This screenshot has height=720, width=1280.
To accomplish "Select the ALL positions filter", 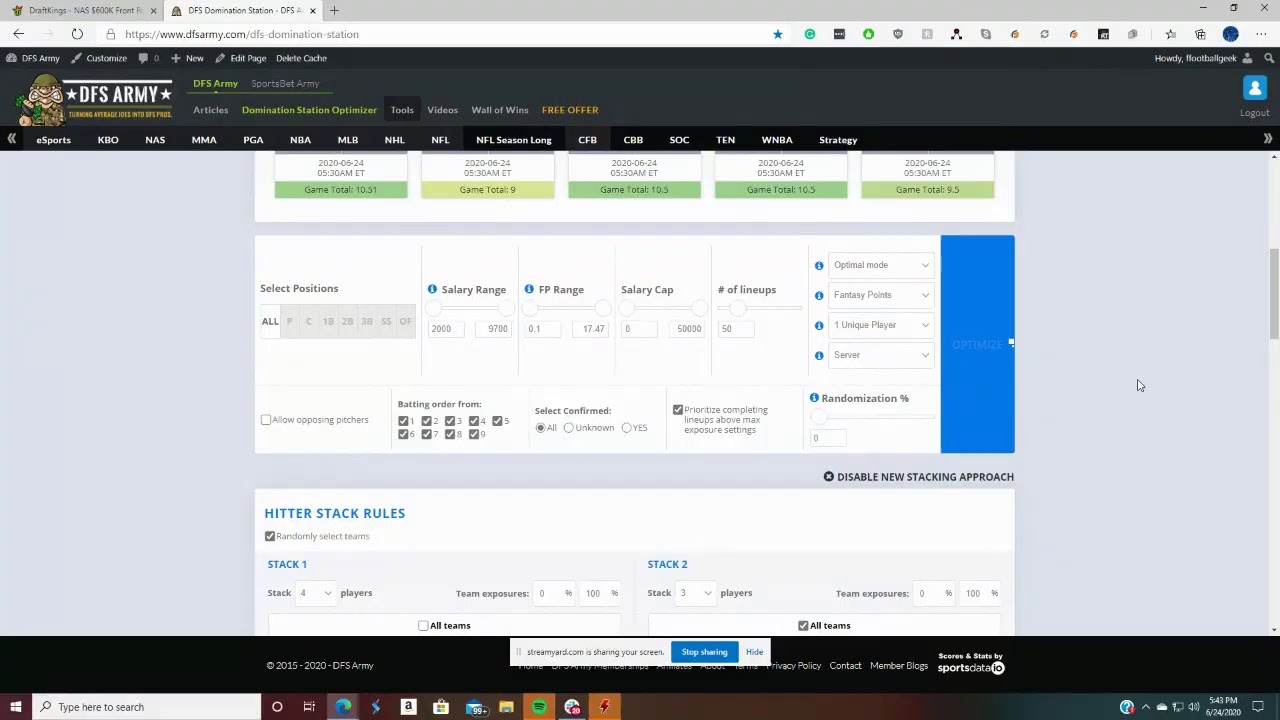I will tap(270, 322).
